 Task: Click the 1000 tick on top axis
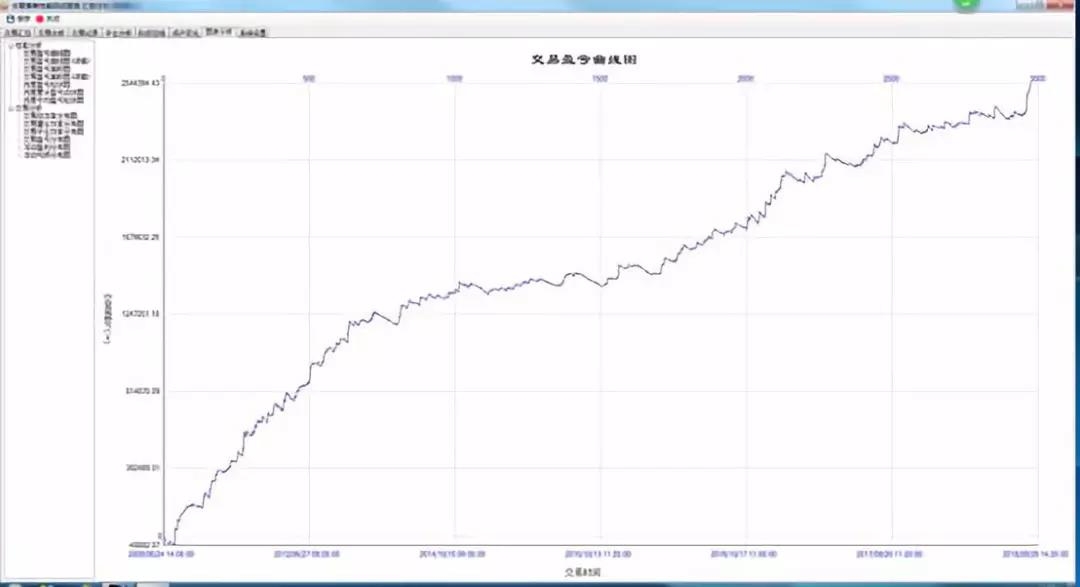pyautogui.click(x=454, y=79)
